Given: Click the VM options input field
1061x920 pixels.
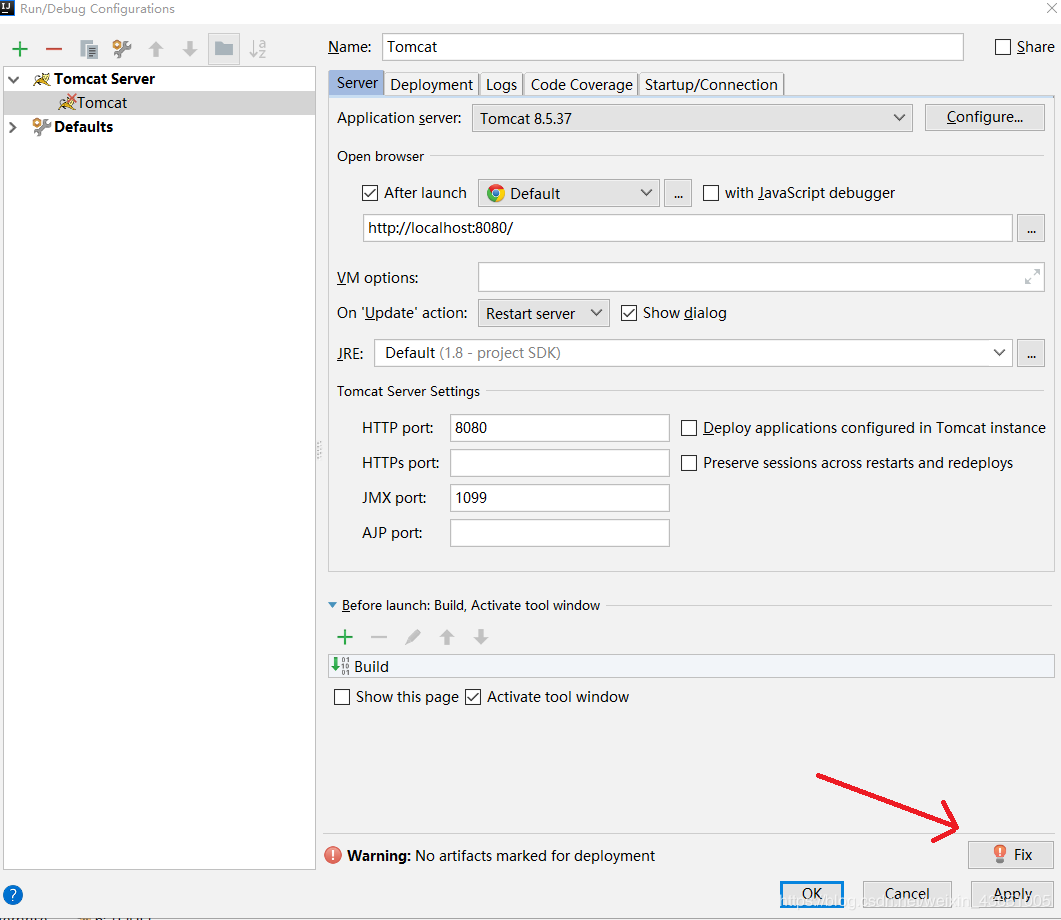Looking at the screenshot, I should coord(761,277).
